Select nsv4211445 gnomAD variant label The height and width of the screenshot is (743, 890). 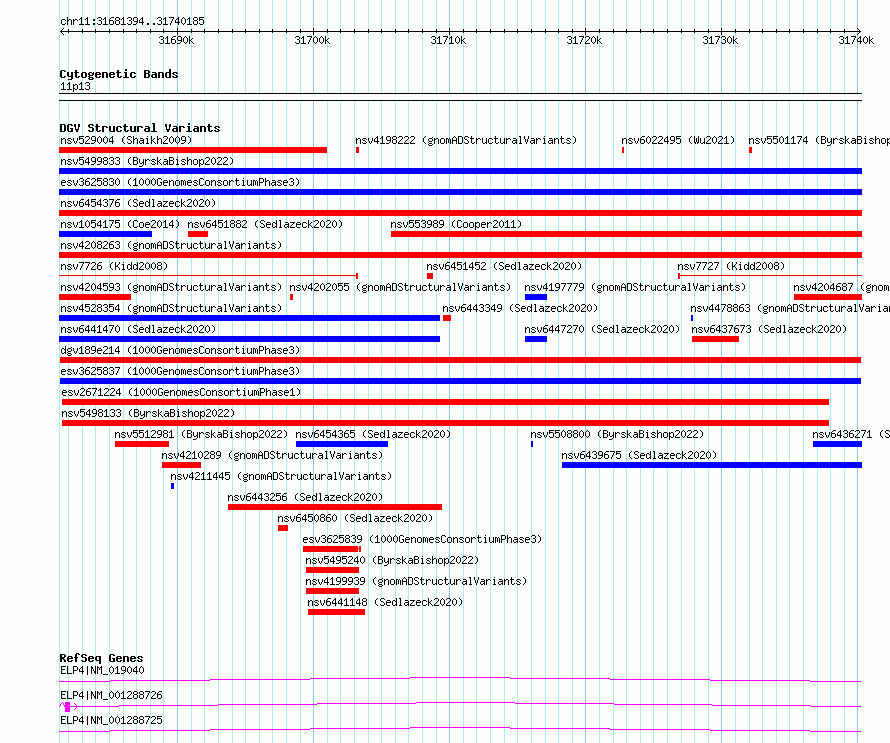click(281, 476)
